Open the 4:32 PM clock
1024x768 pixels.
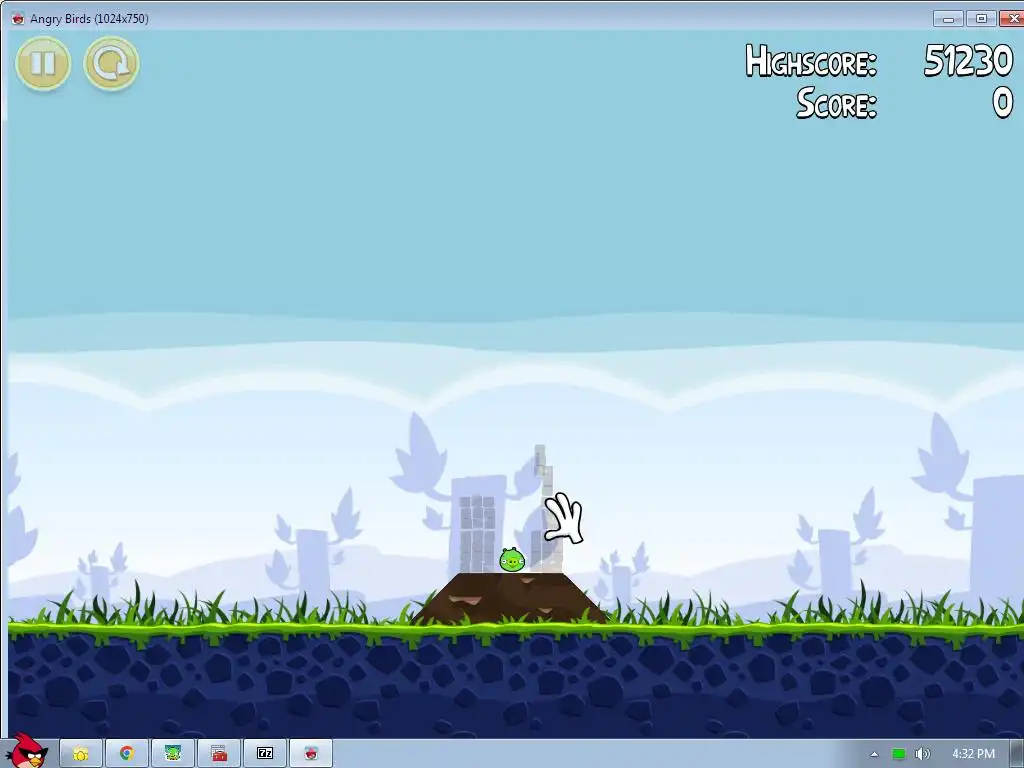973,754
